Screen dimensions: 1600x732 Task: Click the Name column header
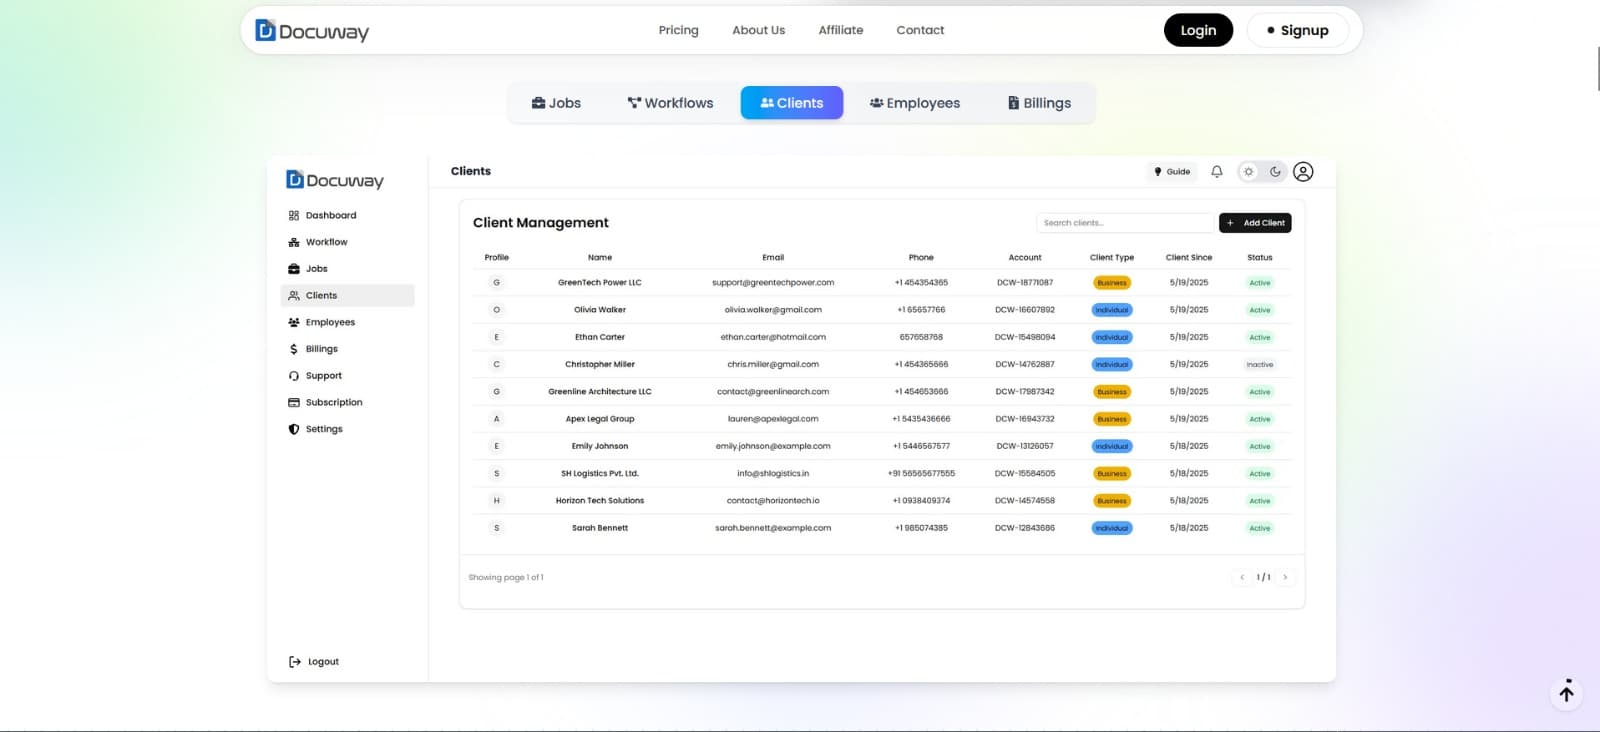tap(600, 258)
